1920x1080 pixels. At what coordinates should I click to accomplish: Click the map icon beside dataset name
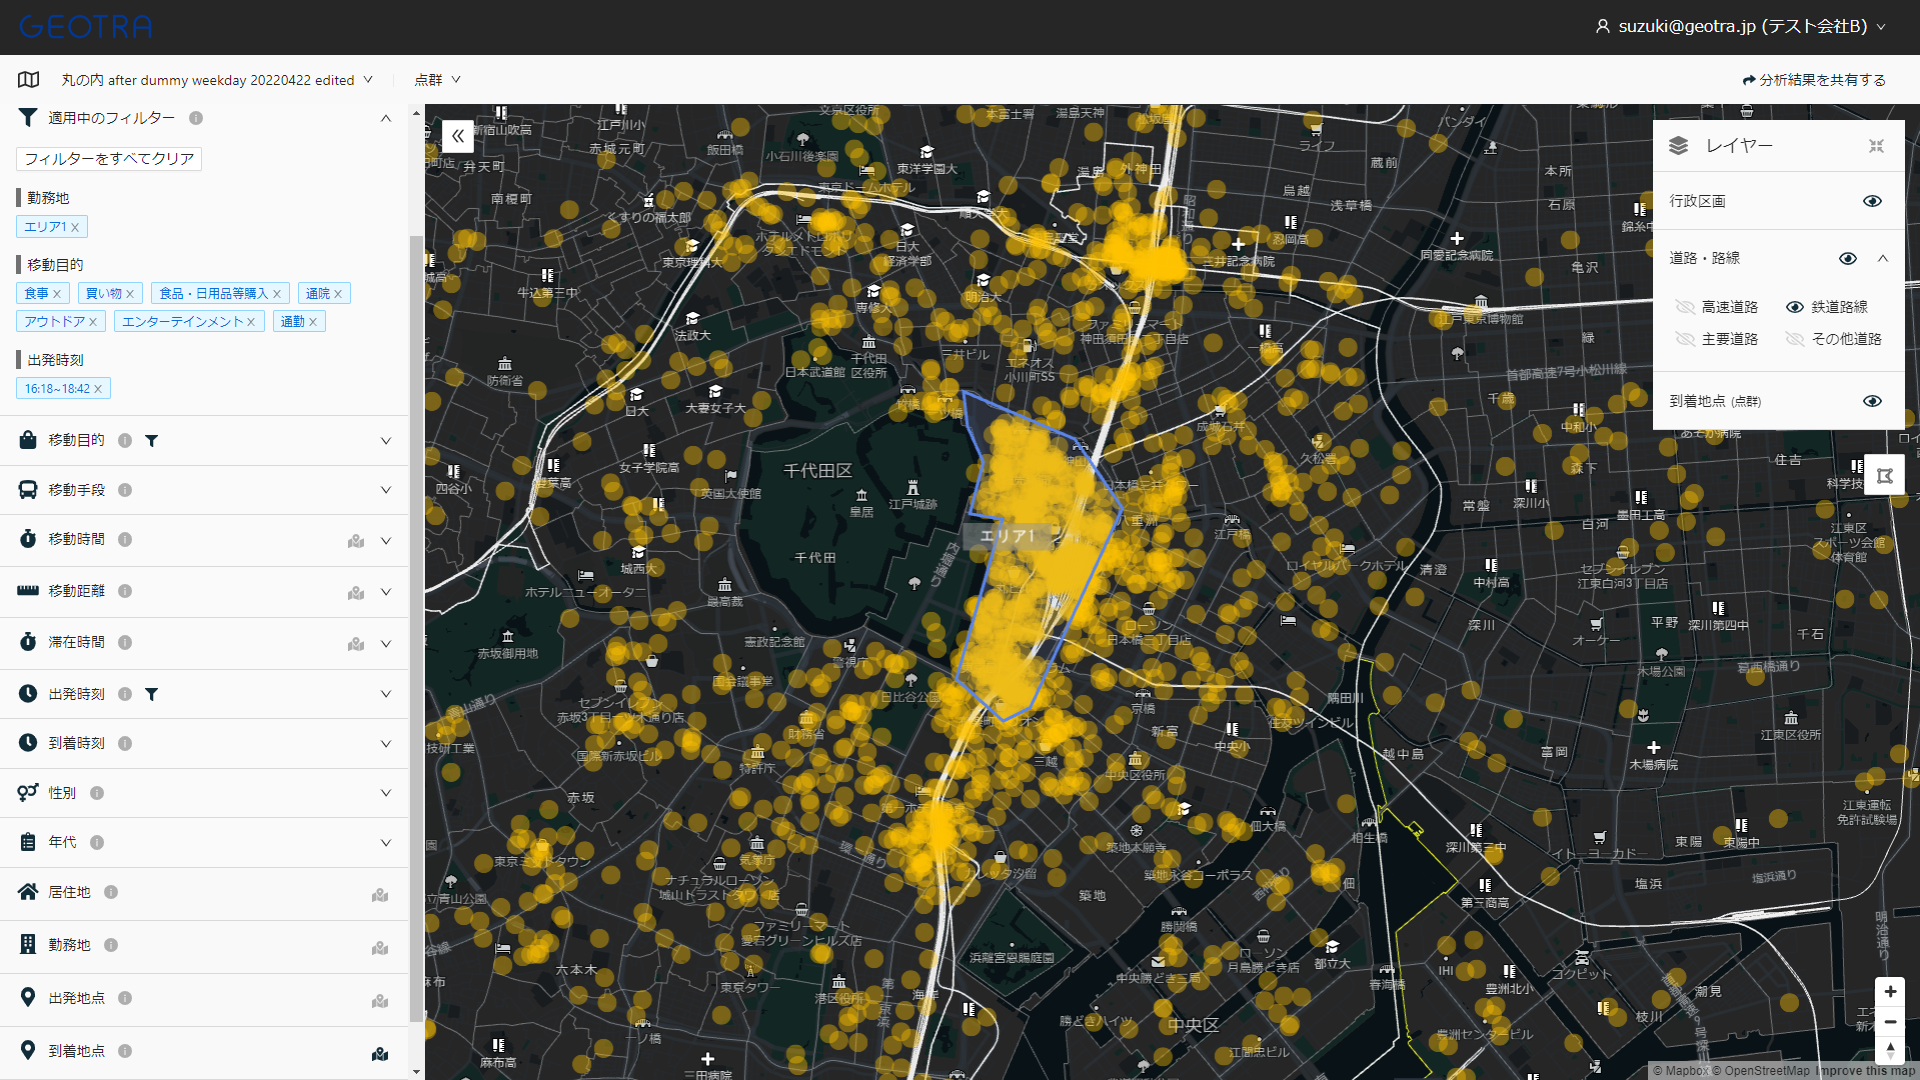pos(29,80)
